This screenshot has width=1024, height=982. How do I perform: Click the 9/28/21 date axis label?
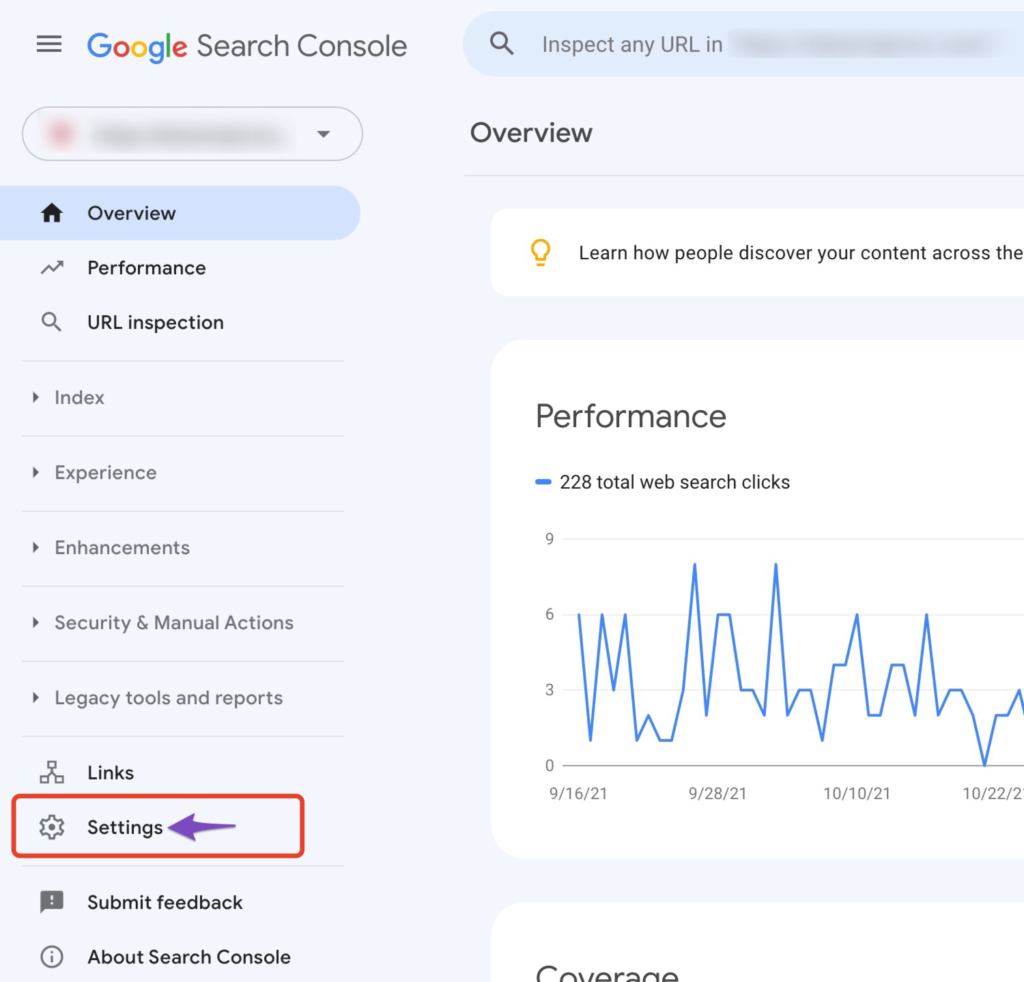(717, 793)
